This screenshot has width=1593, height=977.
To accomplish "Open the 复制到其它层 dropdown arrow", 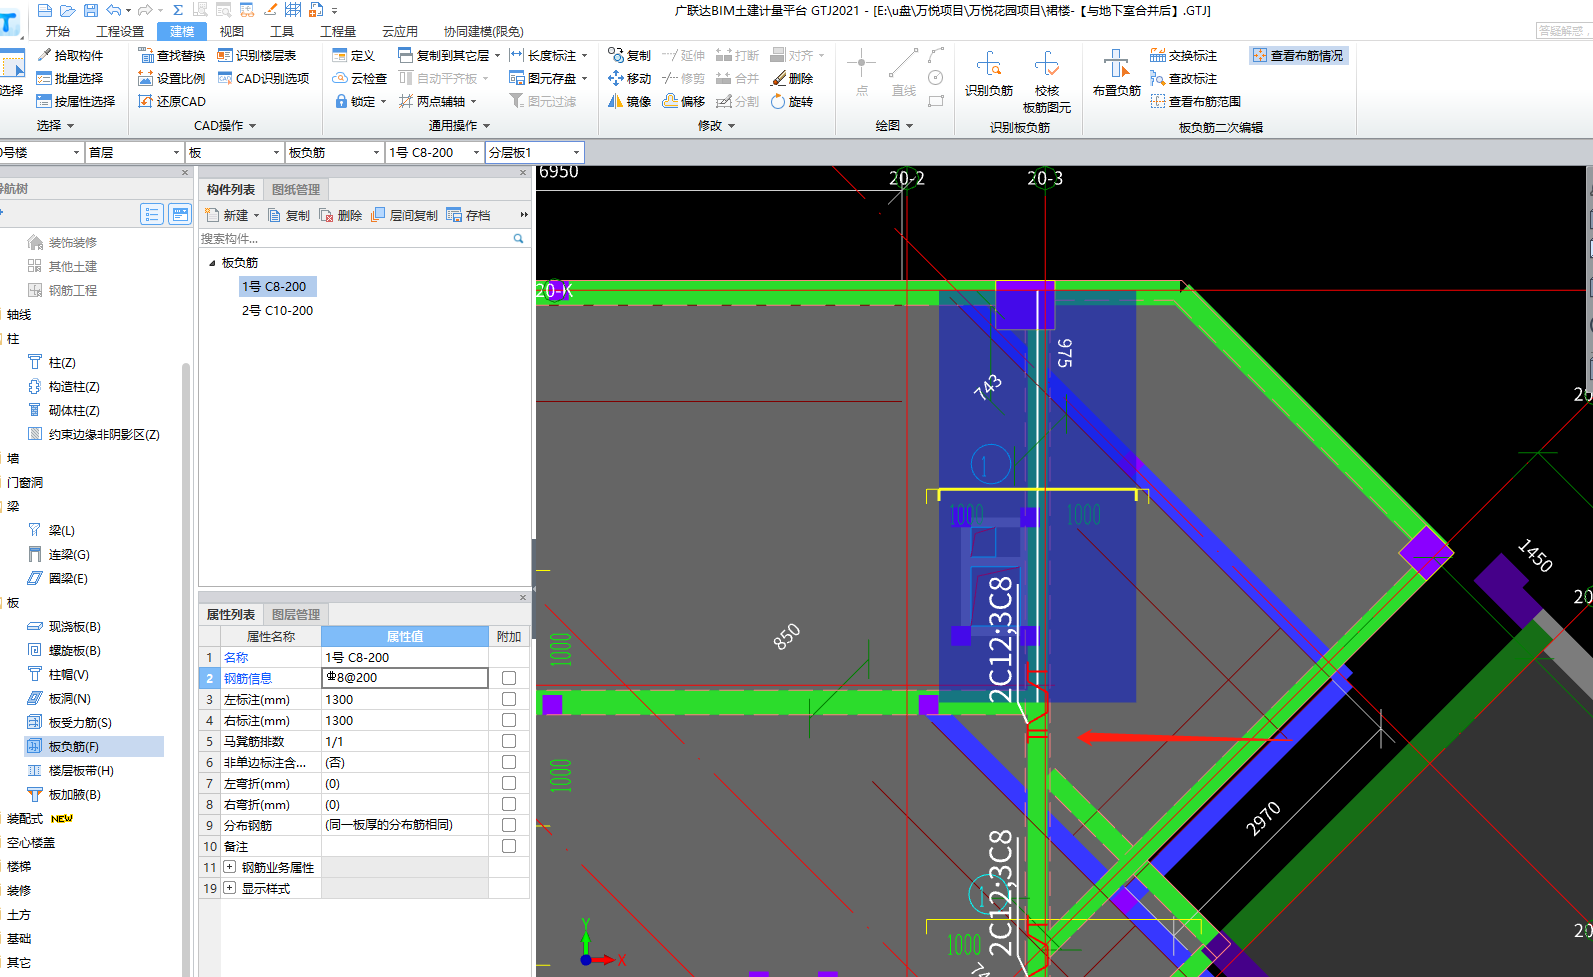I will pos(497,56).
